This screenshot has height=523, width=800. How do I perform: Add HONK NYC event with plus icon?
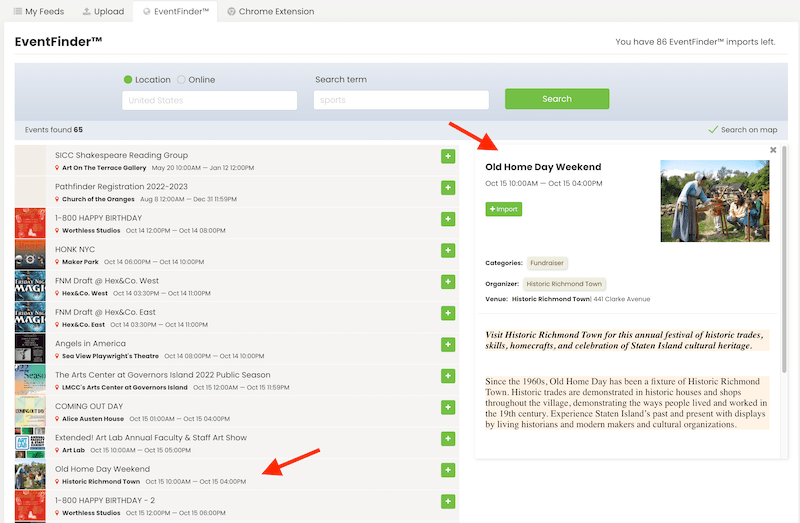pos(448,251)
